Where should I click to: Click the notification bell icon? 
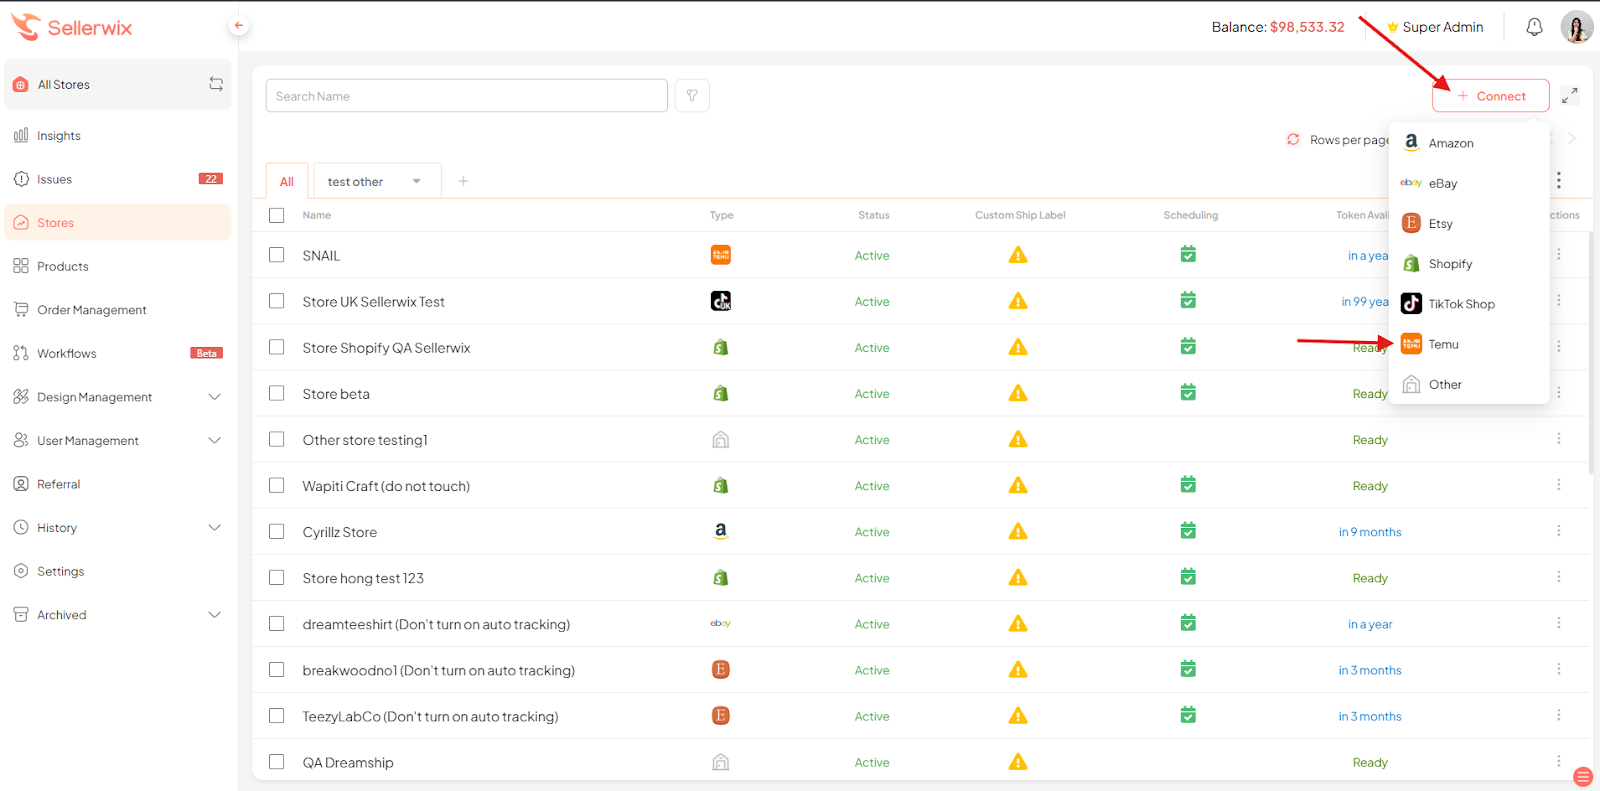point(1534,27)
